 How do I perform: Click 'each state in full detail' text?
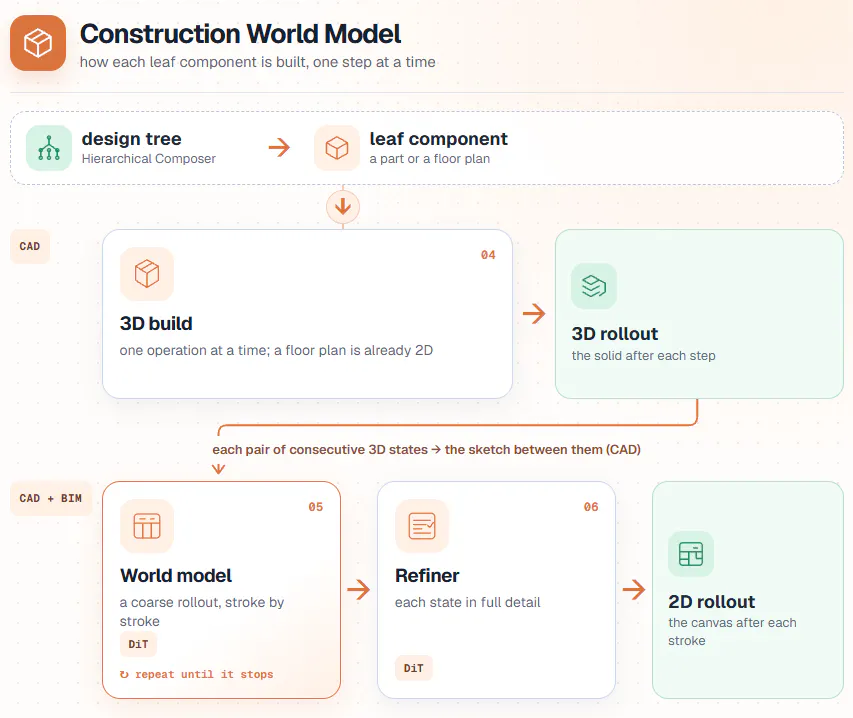pos(468,603)
